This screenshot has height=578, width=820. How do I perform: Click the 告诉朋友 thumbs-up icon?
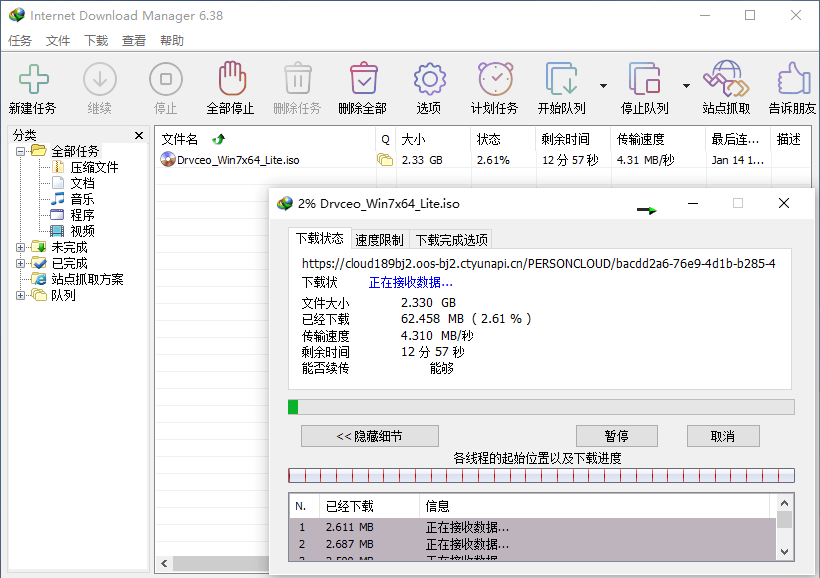click(793, 78)
